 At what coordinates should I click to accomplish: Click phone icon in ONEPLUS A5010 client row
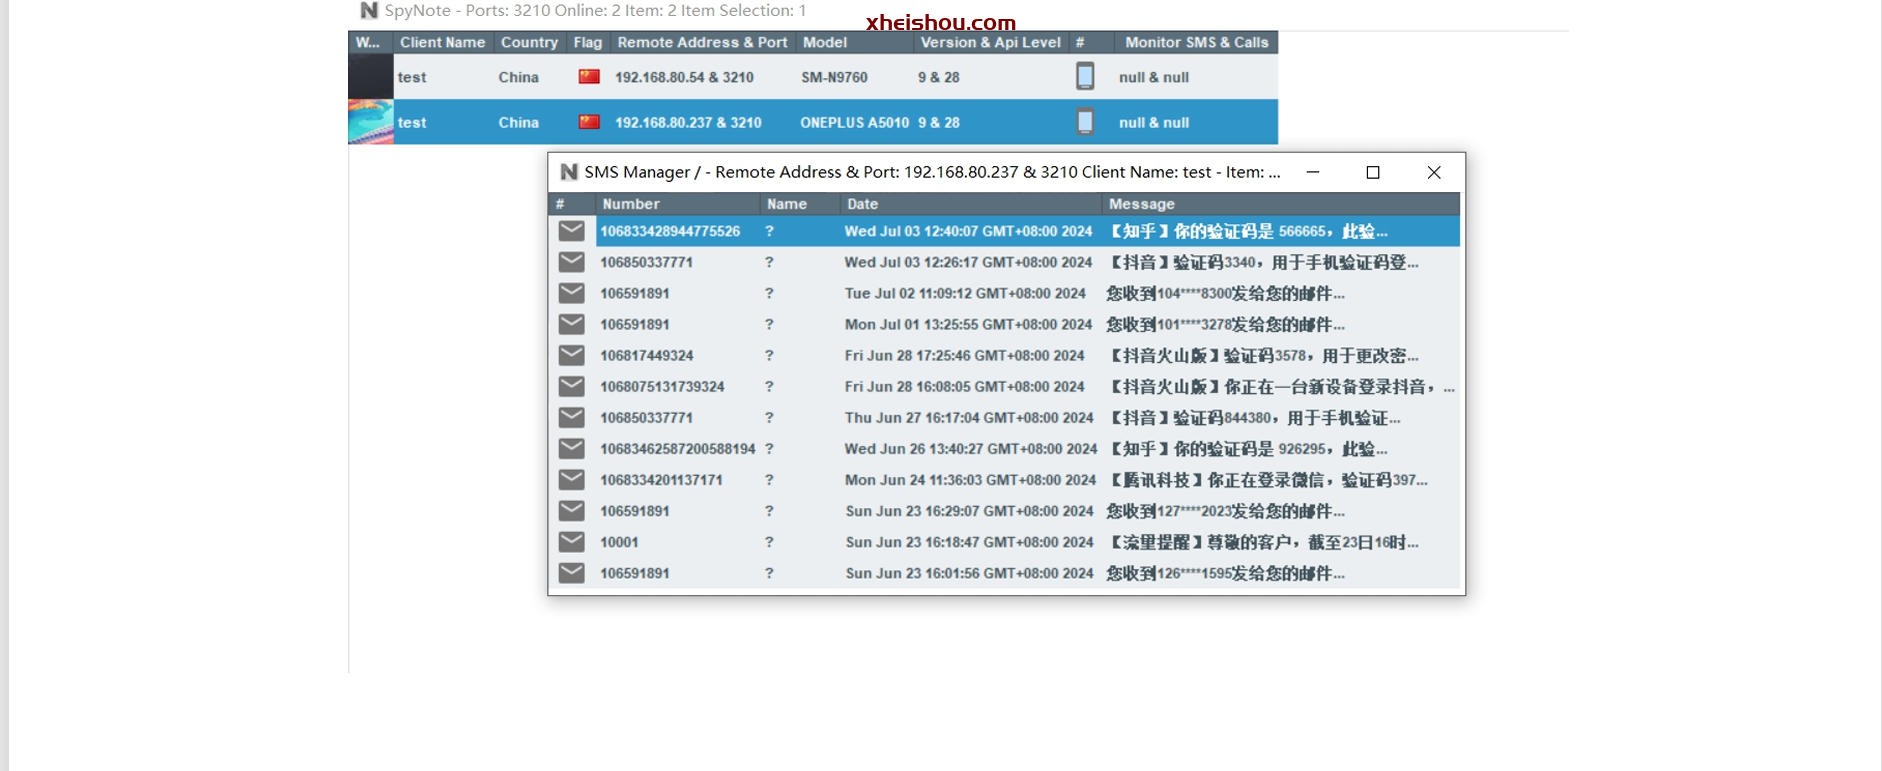(x=1085, y=122)
